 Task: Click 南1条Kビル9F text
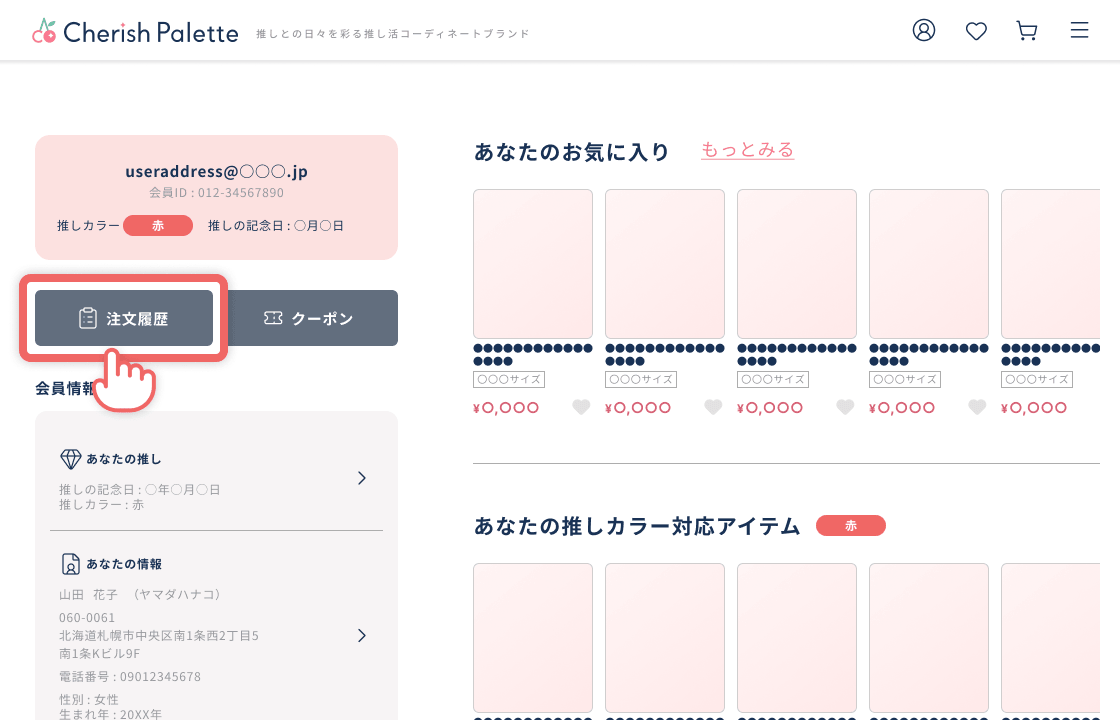tap(99, 654)
